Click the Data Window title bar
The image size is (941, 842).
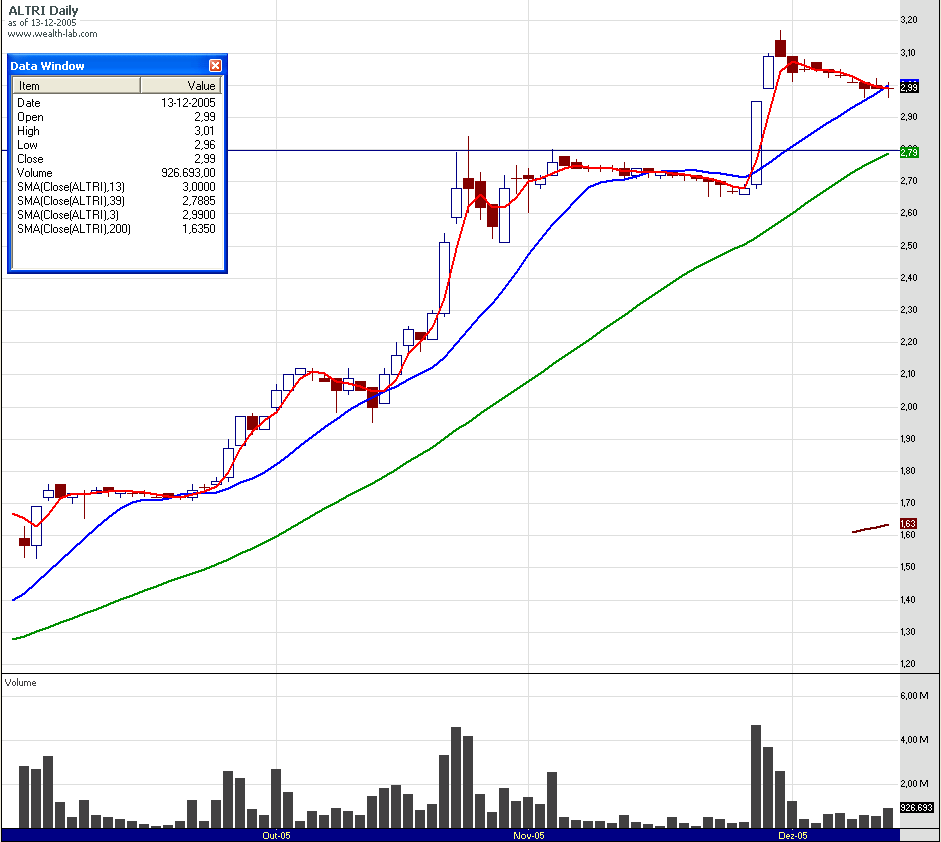(117, 65)
